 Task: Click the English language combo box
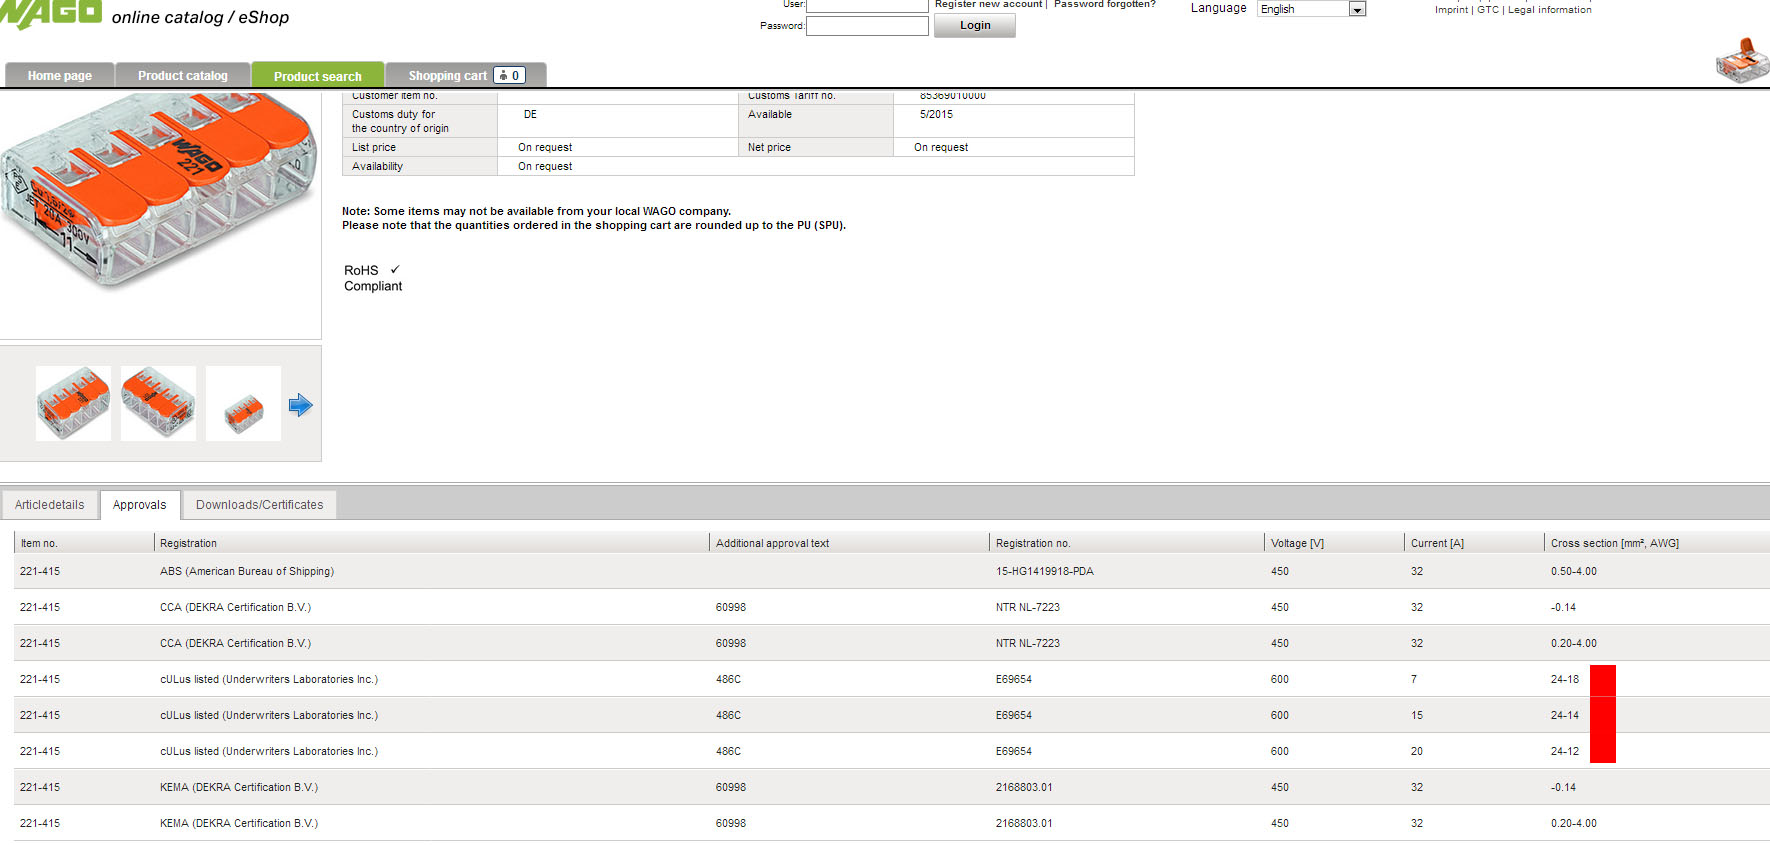tap(1311, 9)
